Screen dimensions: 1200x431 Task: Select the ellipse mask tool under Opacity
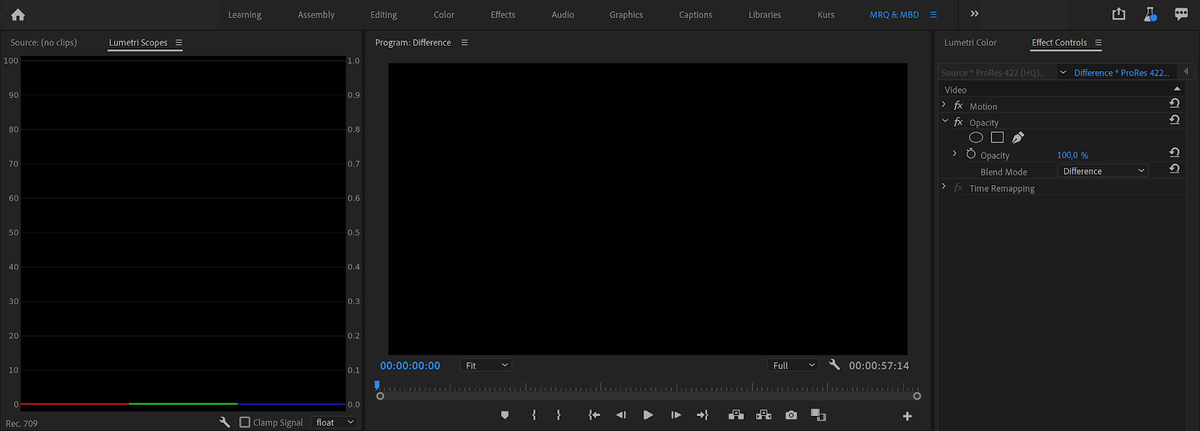click(x=976, y=138)
